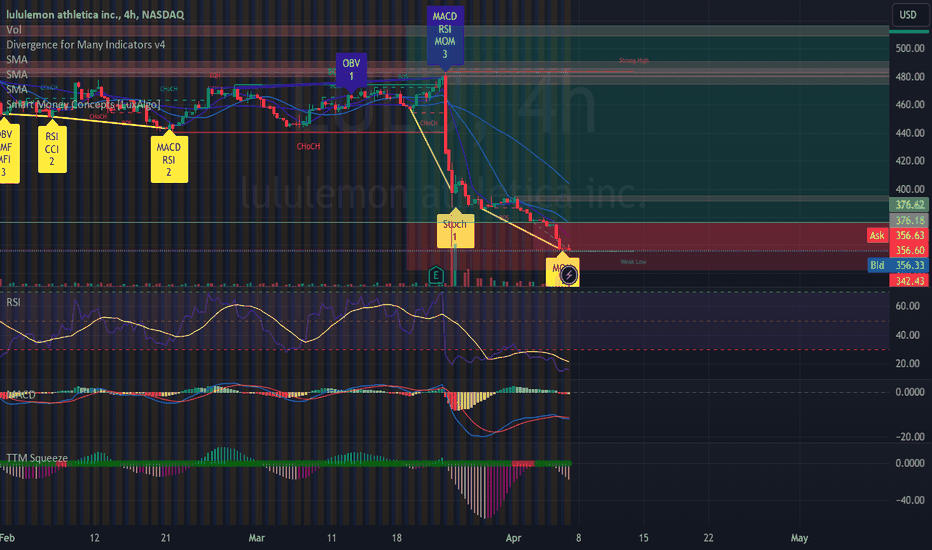
Task: Click the 20.00 RSI axis value
Action: [908, 364]
